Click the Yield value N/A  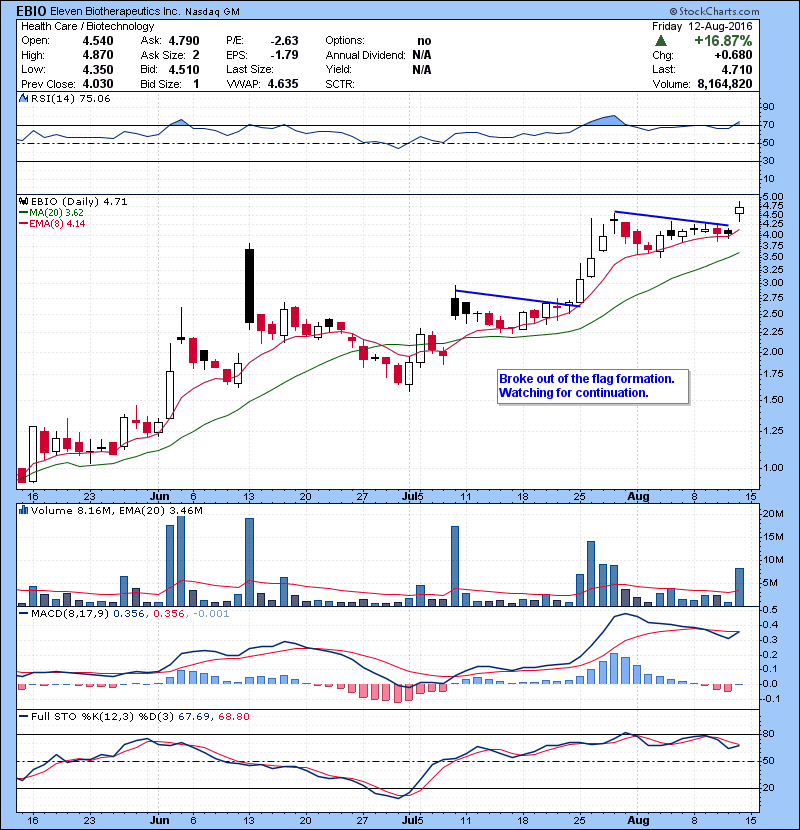click(x=421, y=69)
